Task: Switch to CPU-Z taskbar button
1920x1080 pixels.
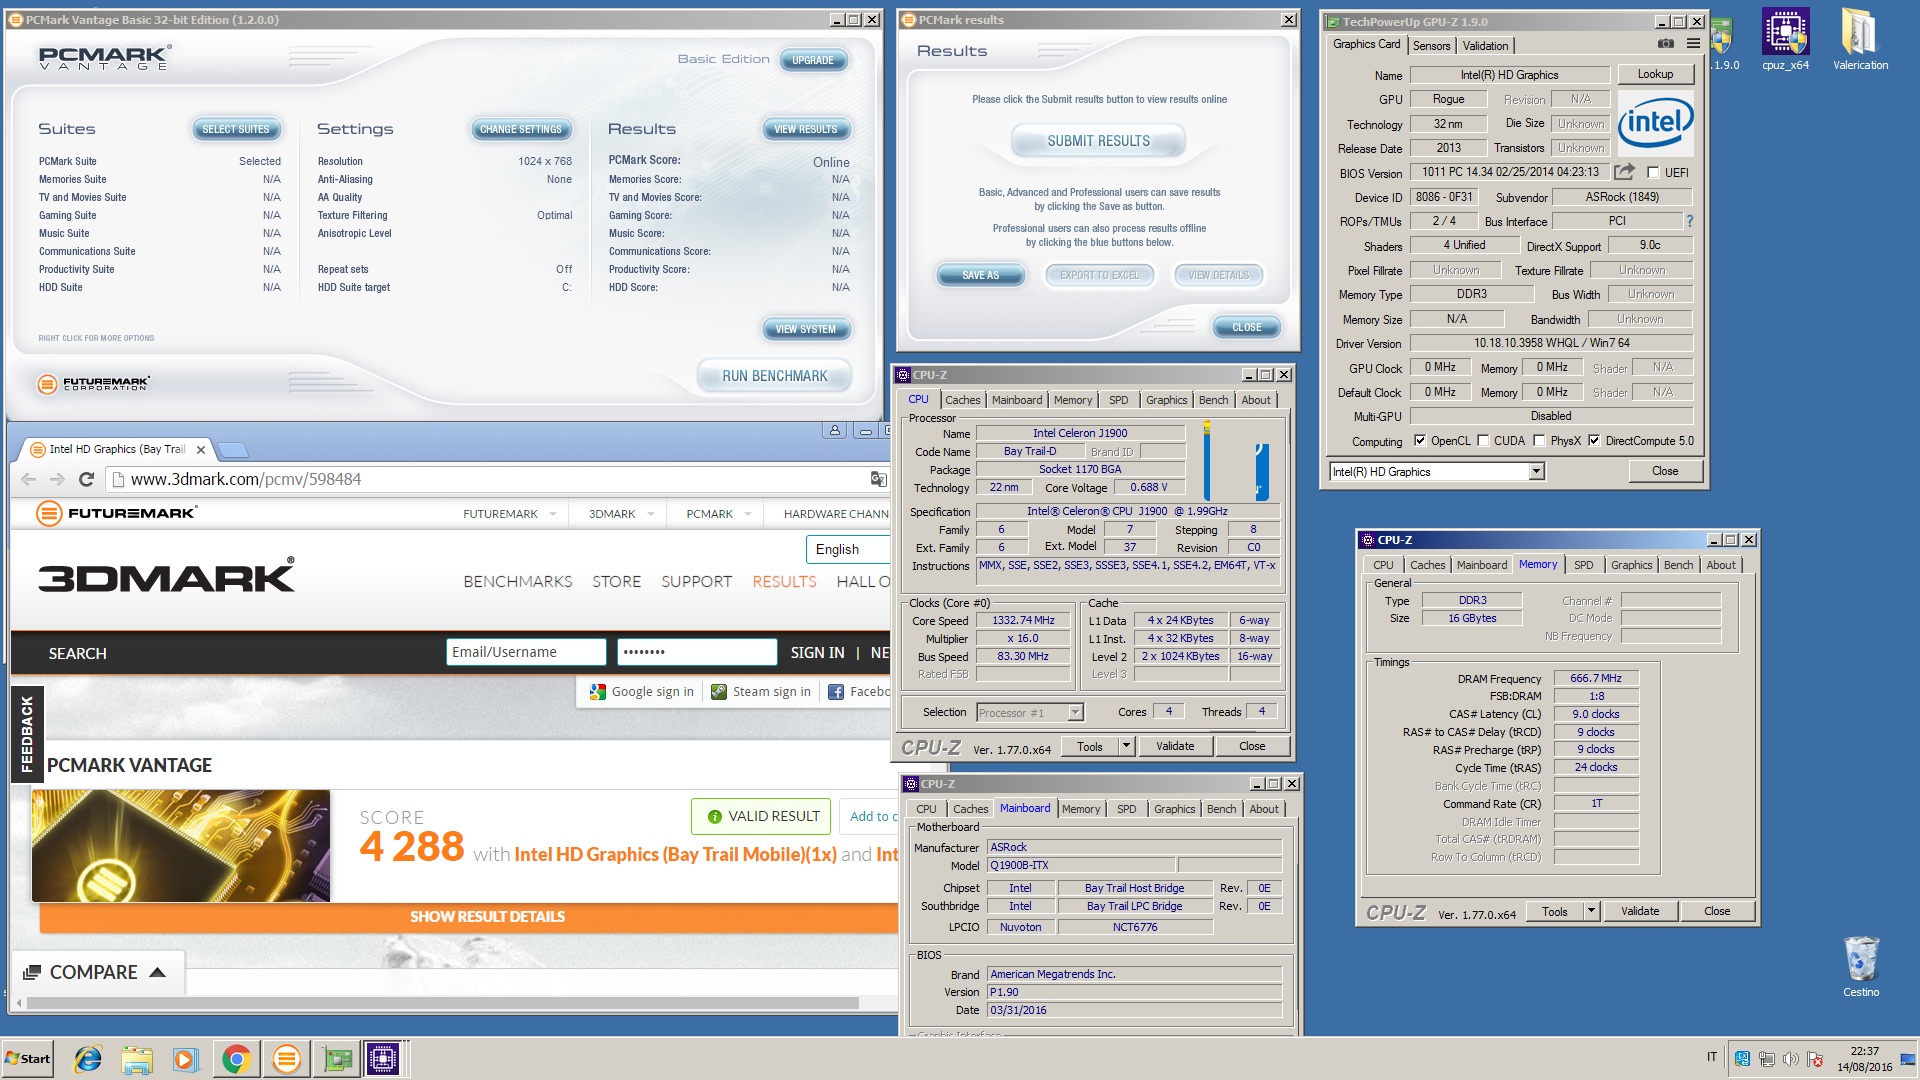Action: click(x=382, y=1059)
